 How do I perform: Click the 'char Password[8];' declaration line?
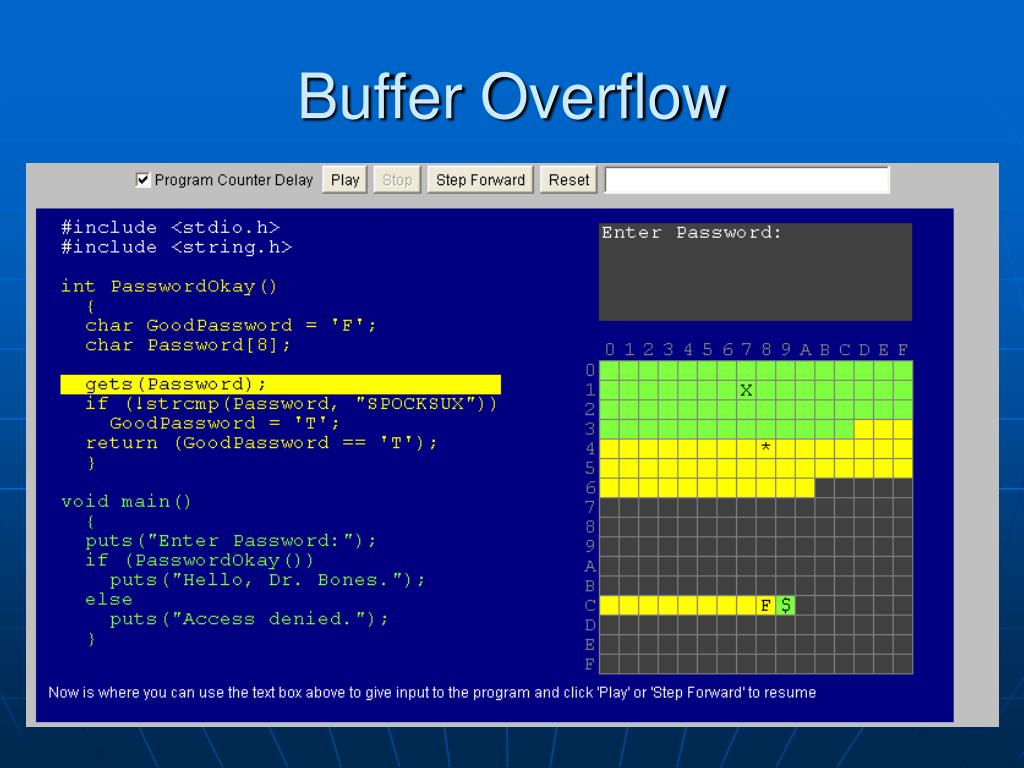click(x=189, y=345)
